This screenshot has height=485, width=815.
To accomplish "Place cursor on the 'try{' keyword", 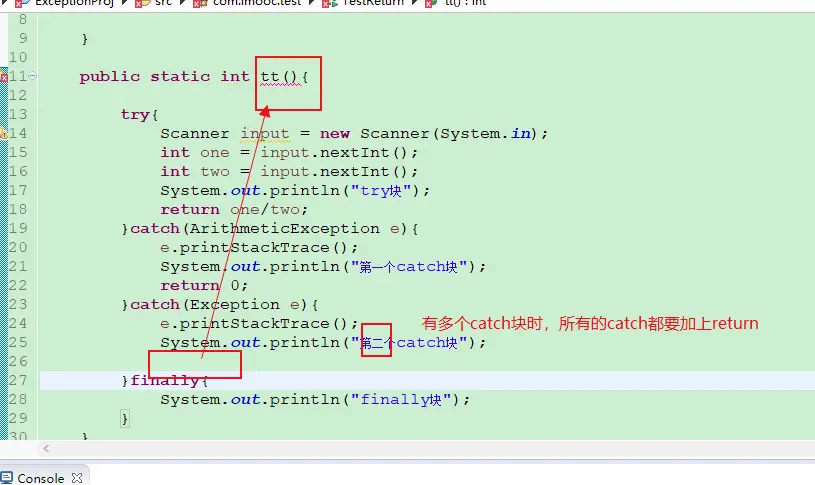I will pos(139,114).
